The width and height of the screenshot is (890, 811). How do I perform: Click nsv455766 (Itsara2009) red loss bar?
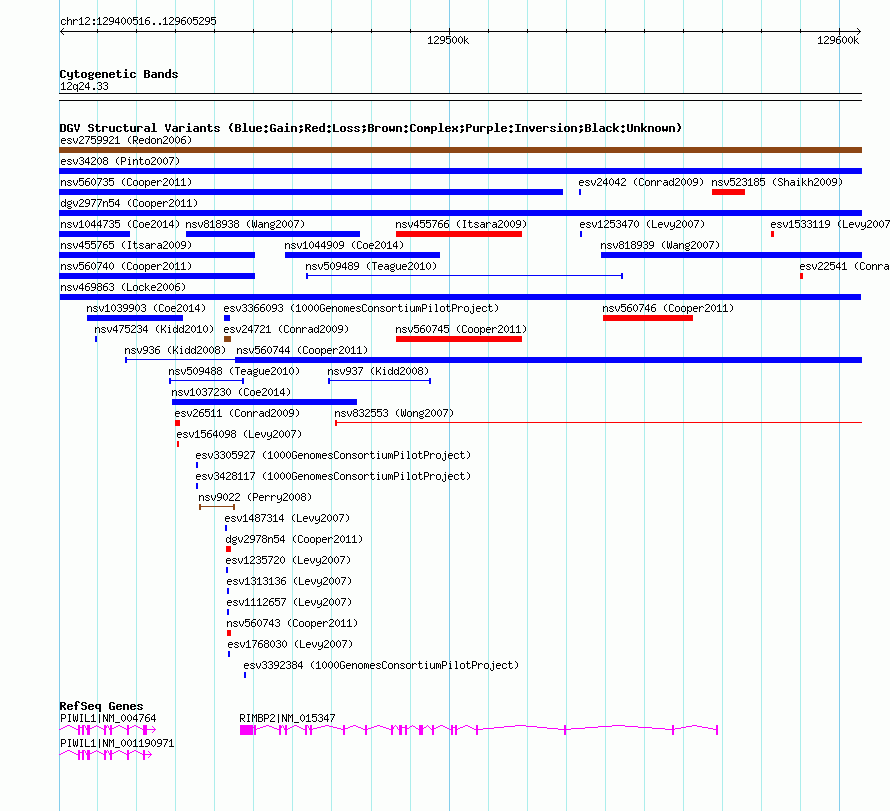point(459,234)
